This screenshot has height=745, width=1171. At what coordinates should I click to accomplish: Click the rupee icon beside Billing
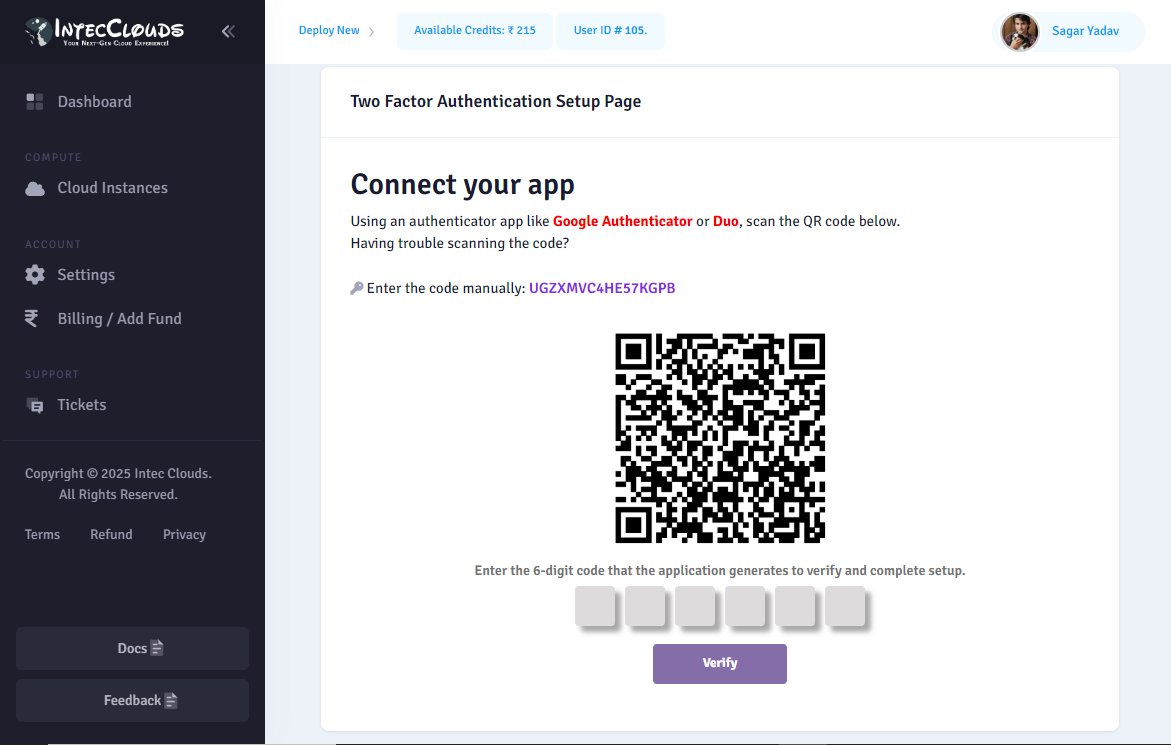point(31,319)
